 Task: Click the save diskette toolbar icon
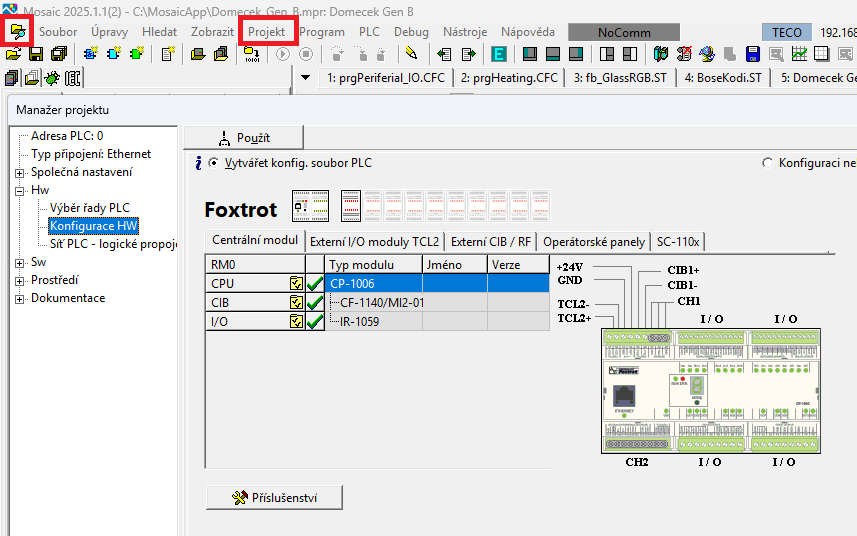point(35,54)
